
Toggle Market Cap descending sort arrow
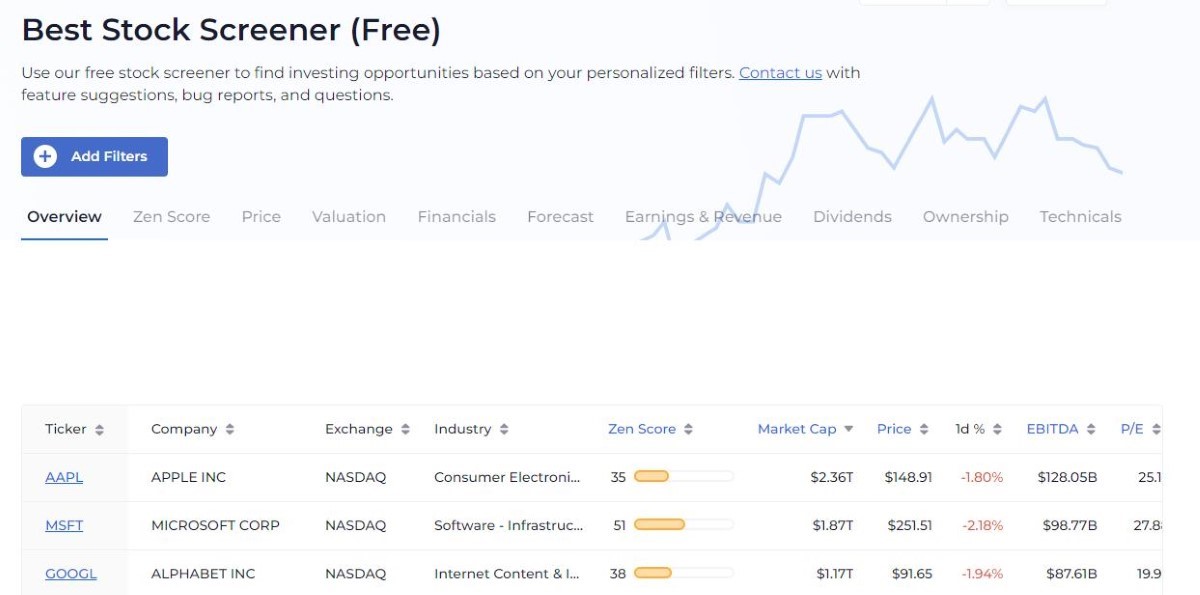pyautogui.click(x=849, y=429)
